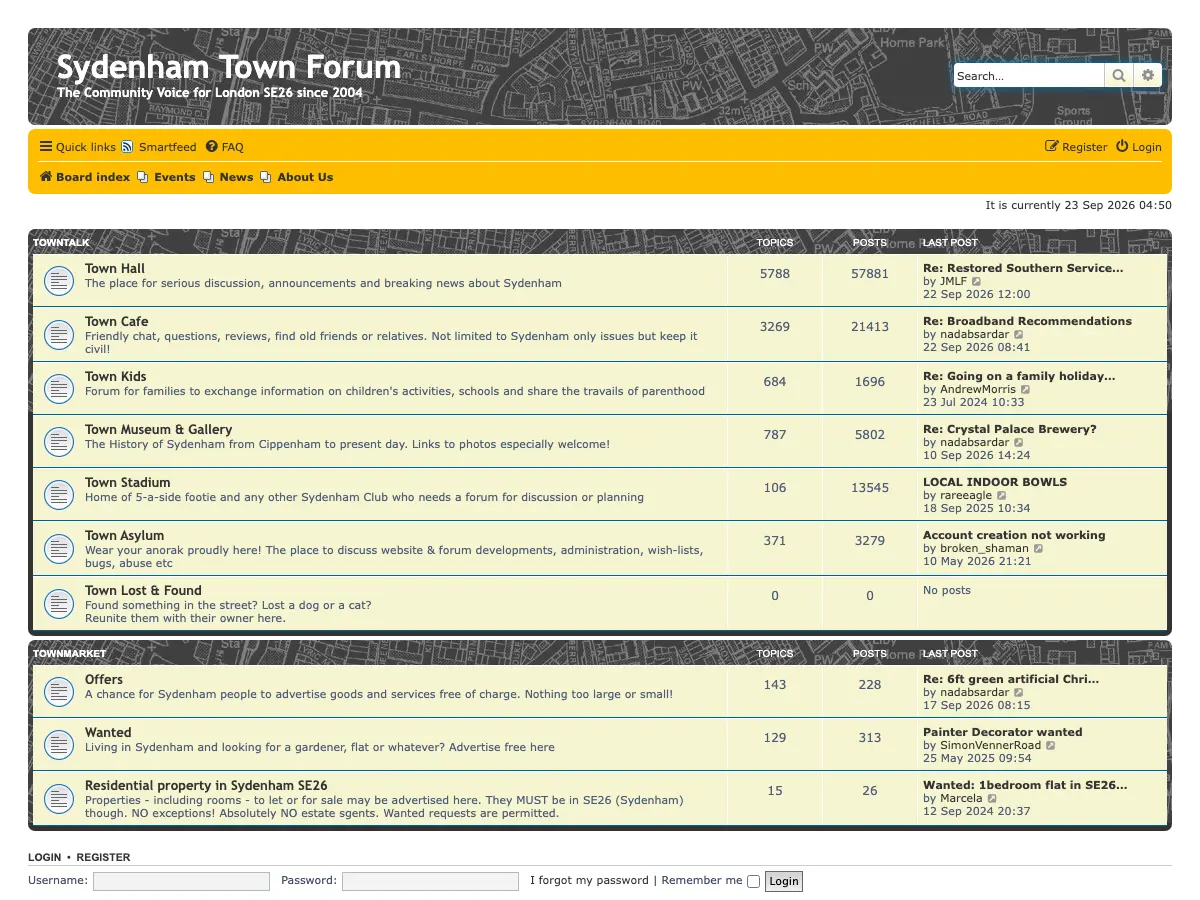Go to Board index
The width and height of the screenshot is (1200, 900).
pyautogui.click(x=85, y=177)
